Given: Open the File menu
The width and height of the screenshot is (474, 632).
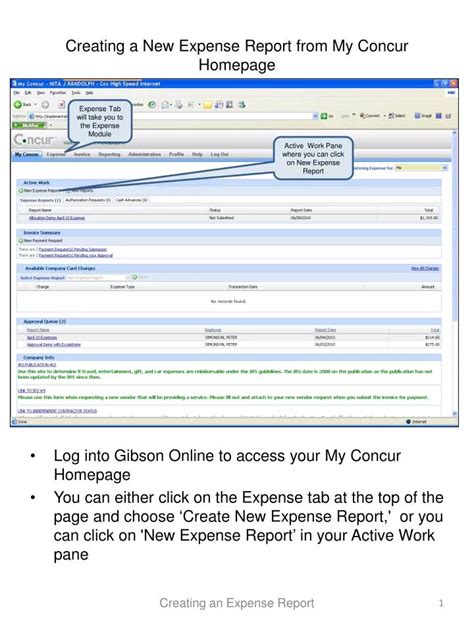Looking at the screenshot, I should point(17,93).
